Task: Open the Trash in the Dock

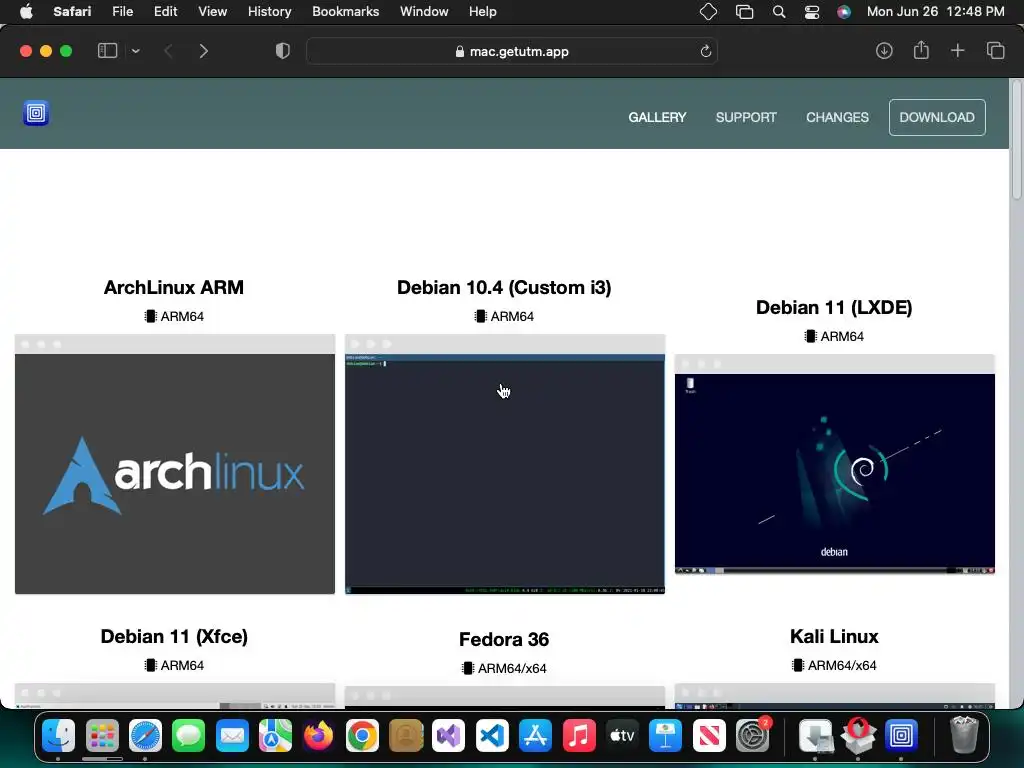Action: pos(963,735)
